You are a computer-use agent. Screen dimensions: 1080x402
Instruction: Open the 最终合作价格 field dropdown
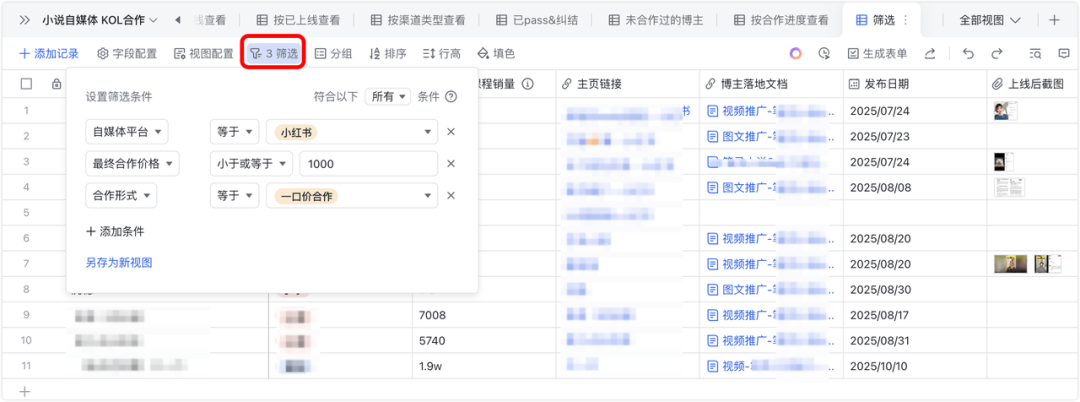tap(132, 164)
